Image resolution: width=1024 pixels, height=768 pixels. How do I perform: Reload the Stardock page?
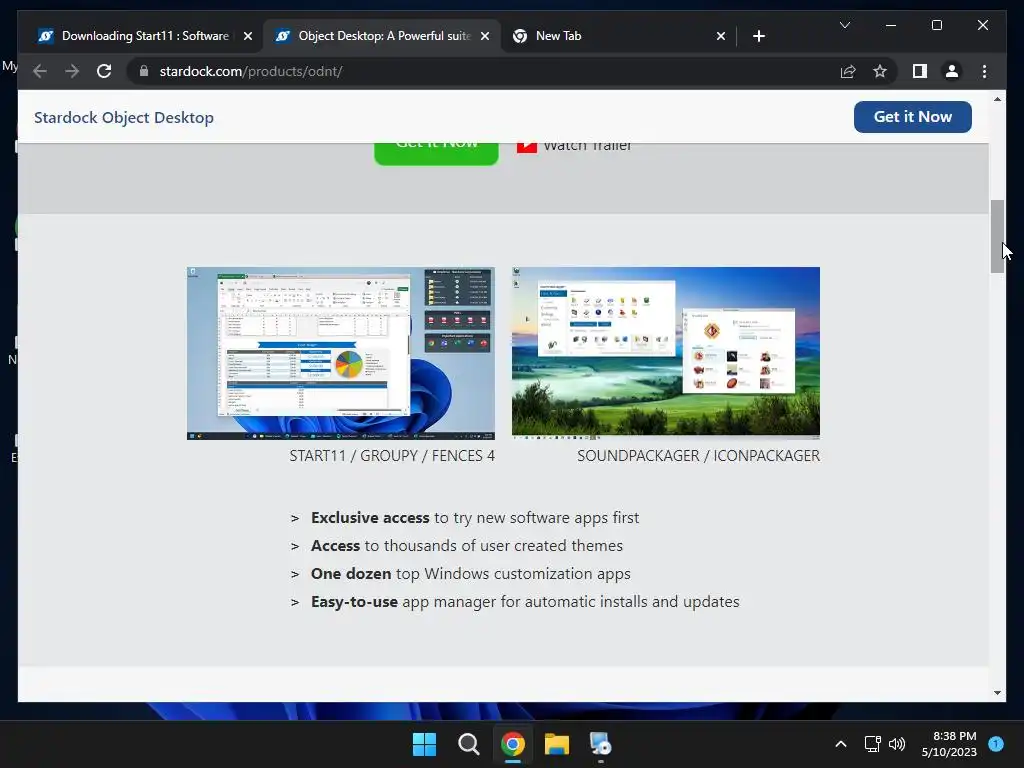[x=104, y=71]
